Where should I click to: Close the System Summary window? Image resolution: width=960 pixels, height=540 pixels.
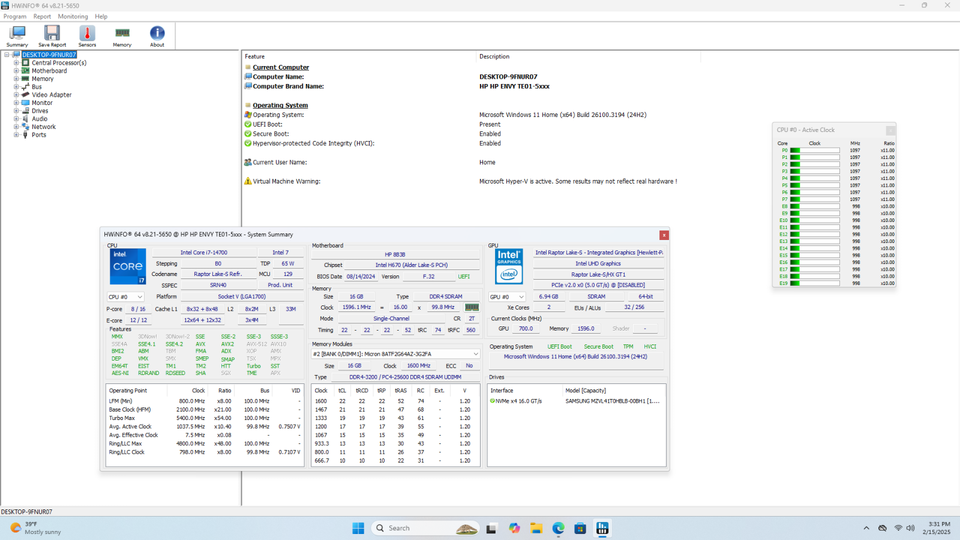663,235
